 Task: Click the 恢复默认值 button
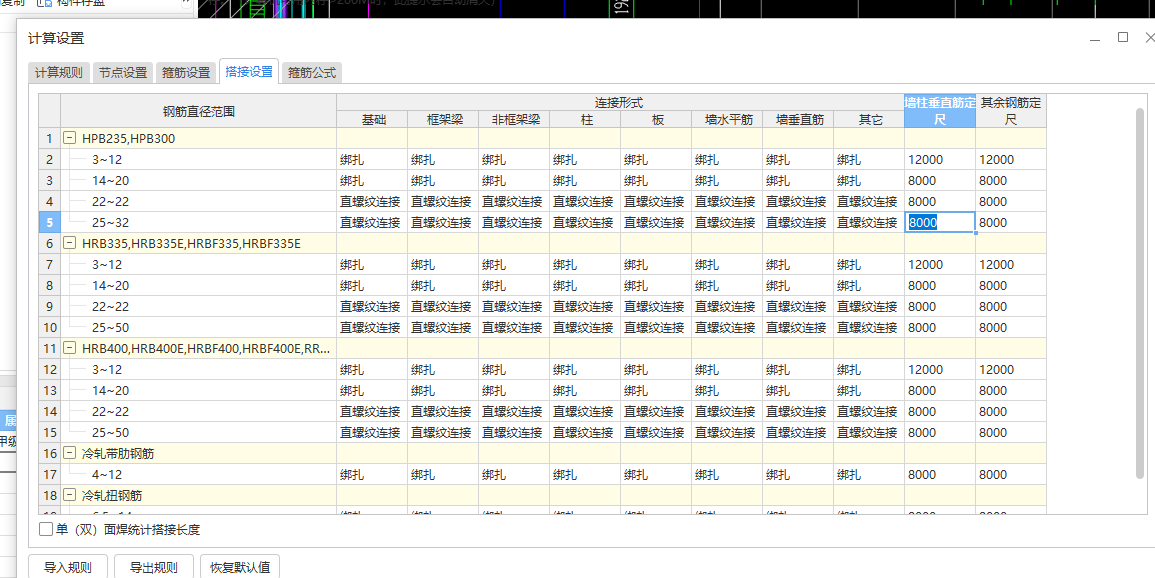240,568
